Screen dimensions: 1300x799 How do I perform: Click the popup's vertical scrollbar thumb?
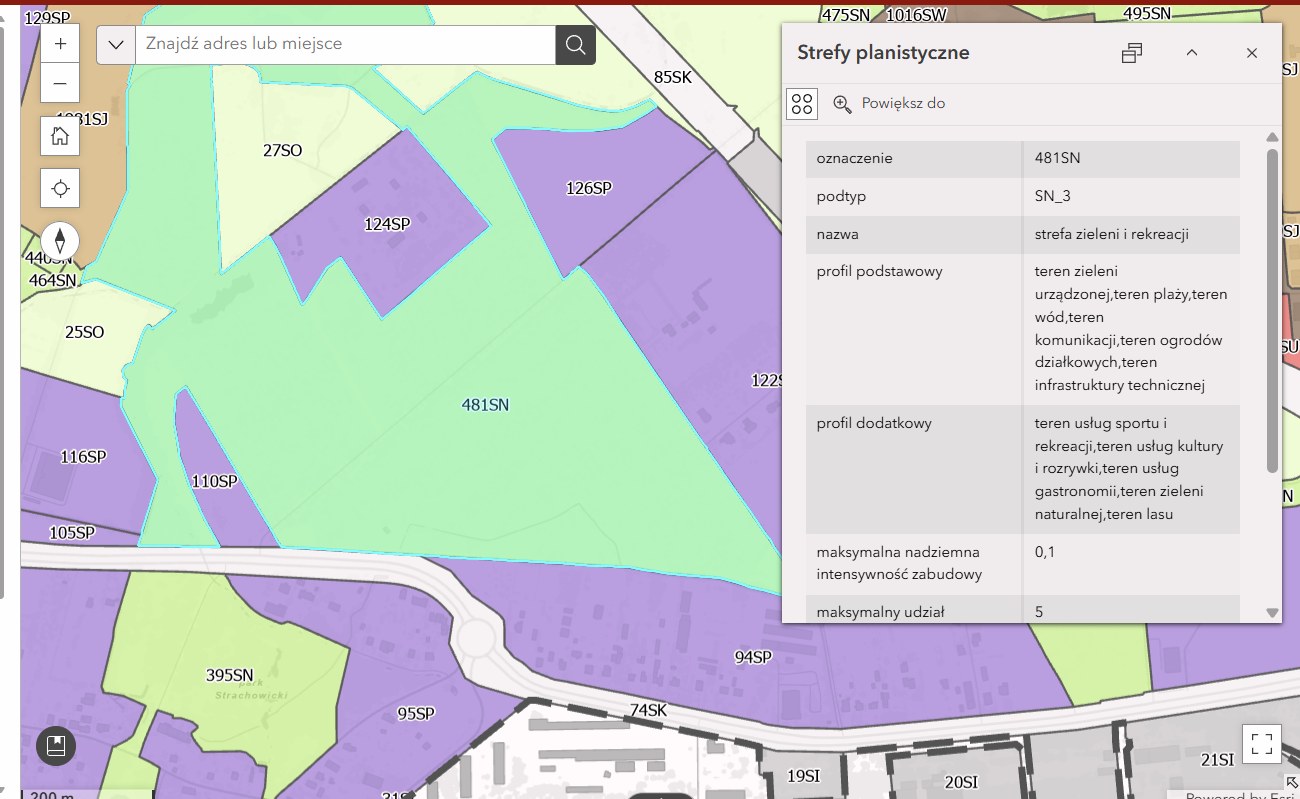[1272, 310]
